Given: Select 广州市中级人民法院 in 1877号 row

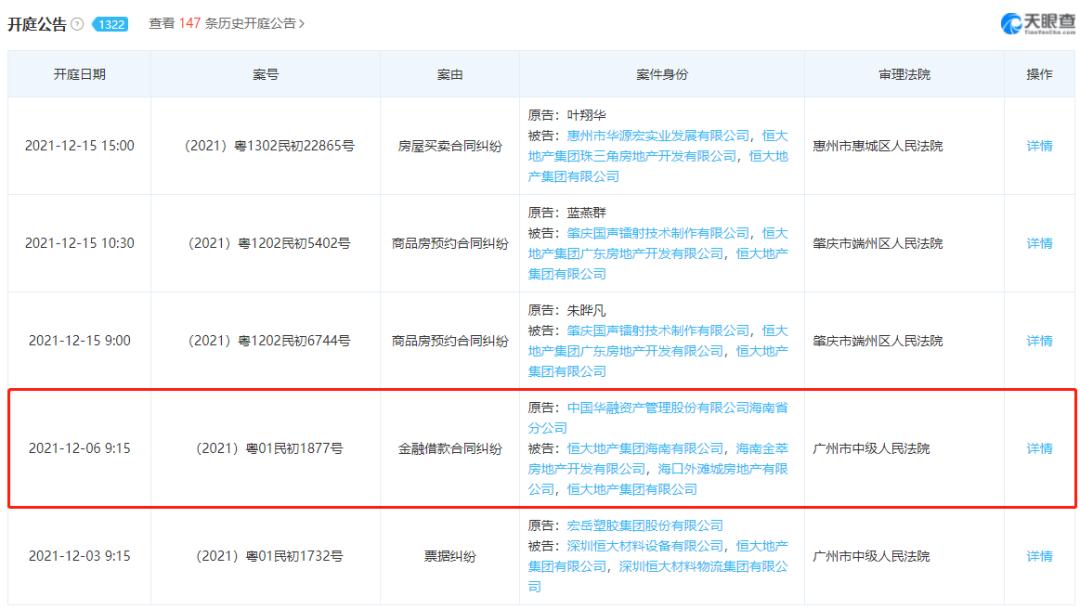Looking at the screenshot, I should tap(871, 448).
